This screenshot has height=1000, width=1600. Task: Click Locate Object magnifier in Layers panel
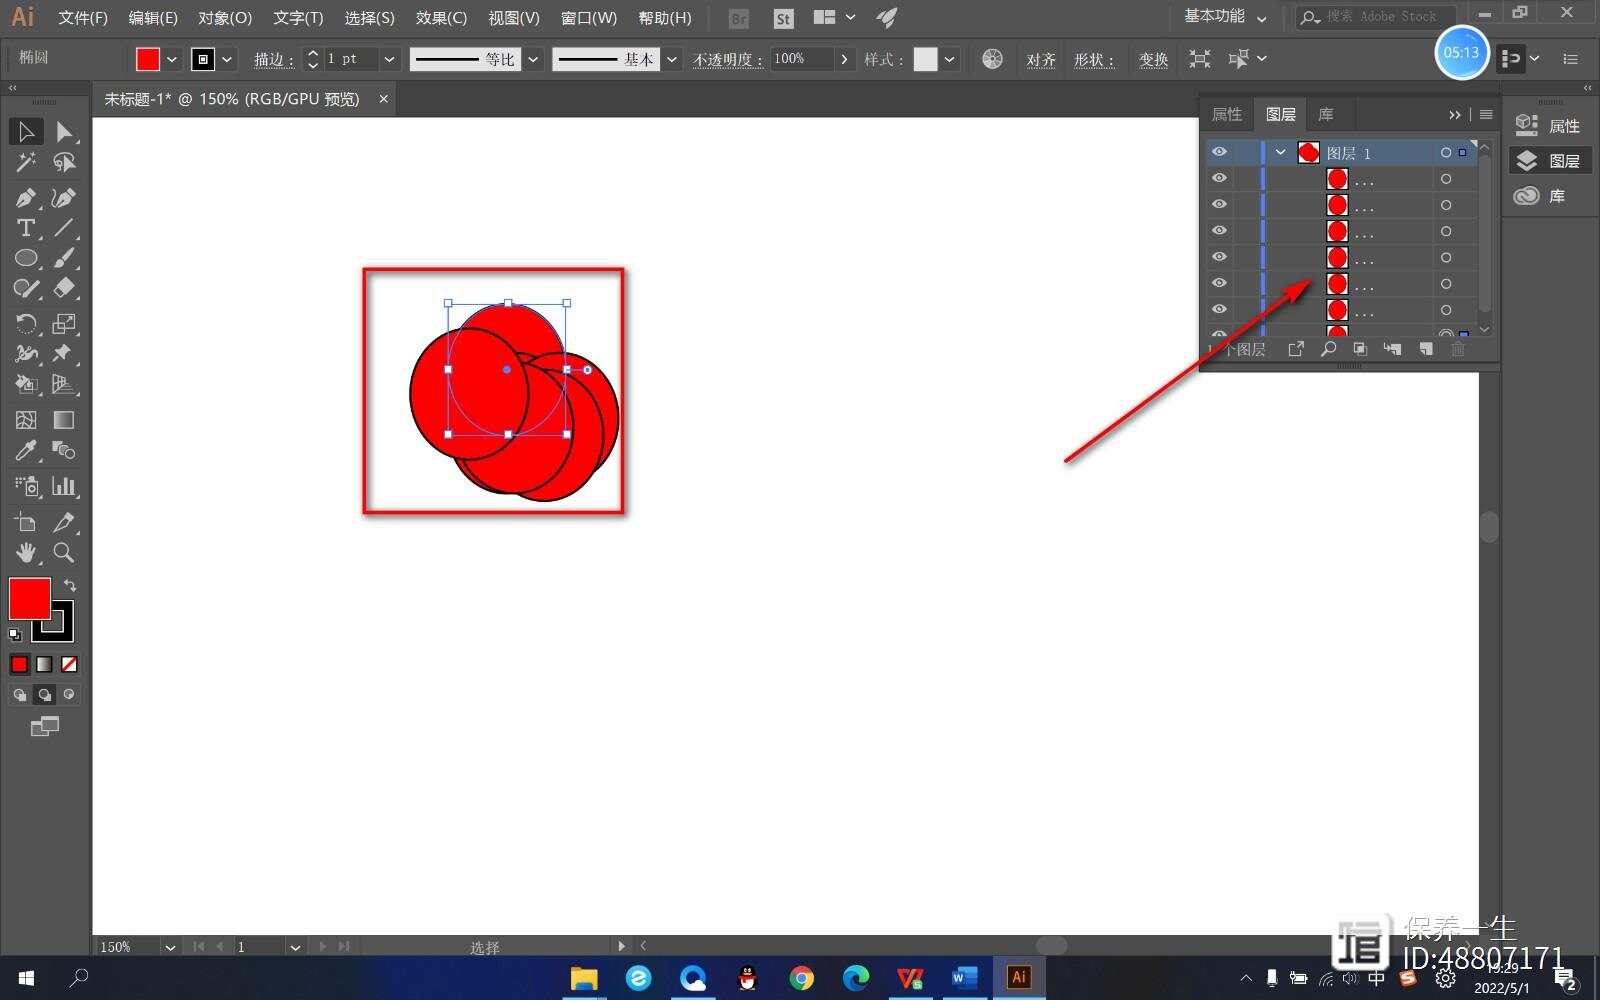[1328, 349]
